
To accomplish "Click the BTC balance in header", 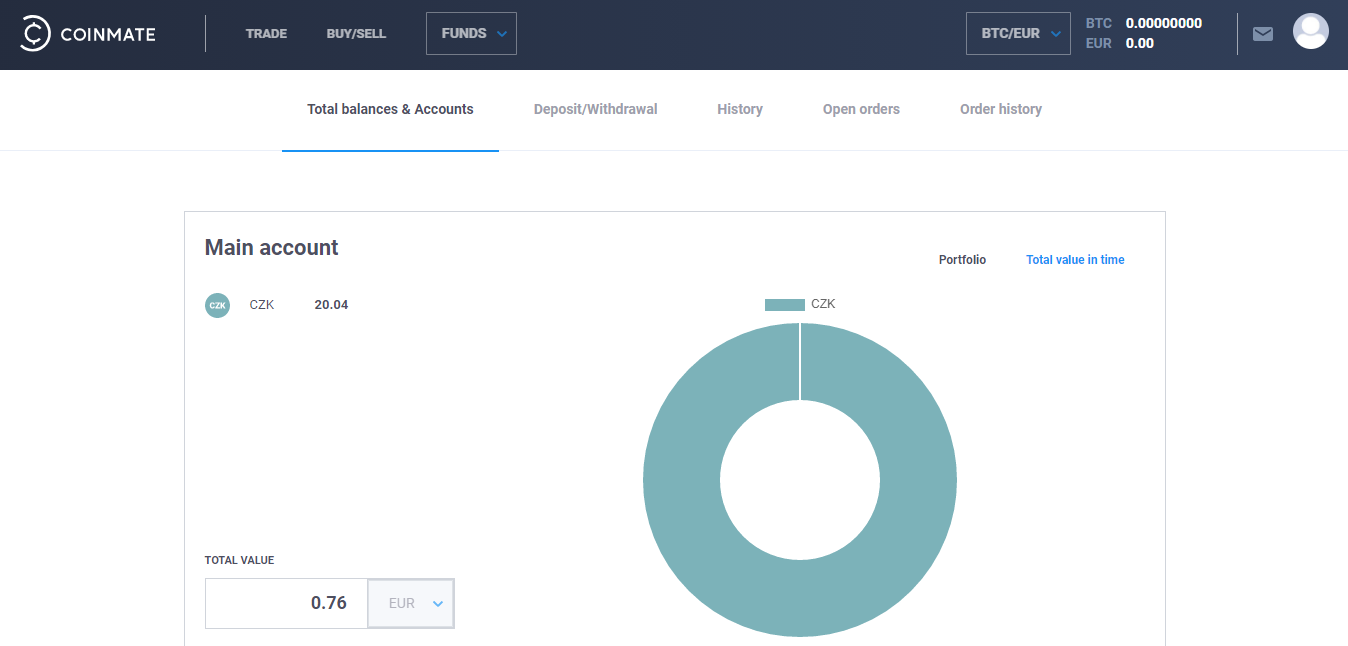I will coord(1163,23).
